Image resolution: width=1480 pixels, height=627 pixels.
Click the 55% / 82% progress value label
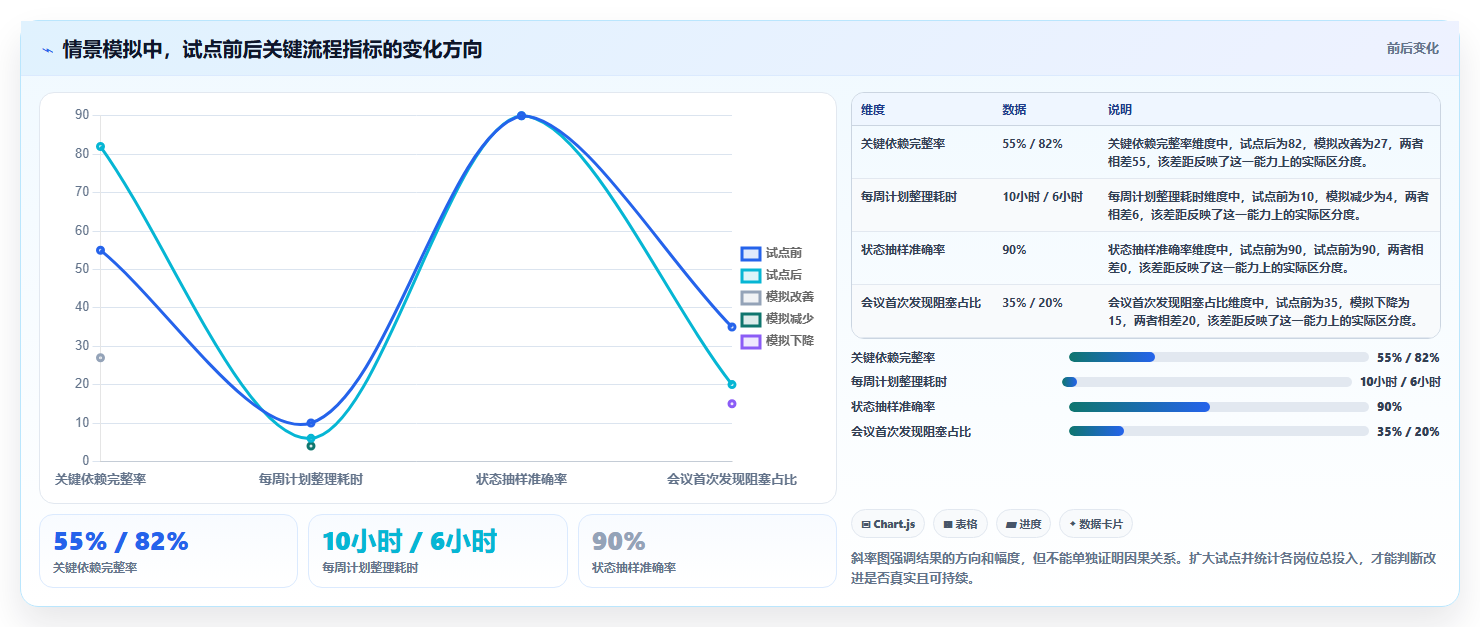click(1408, 358)
